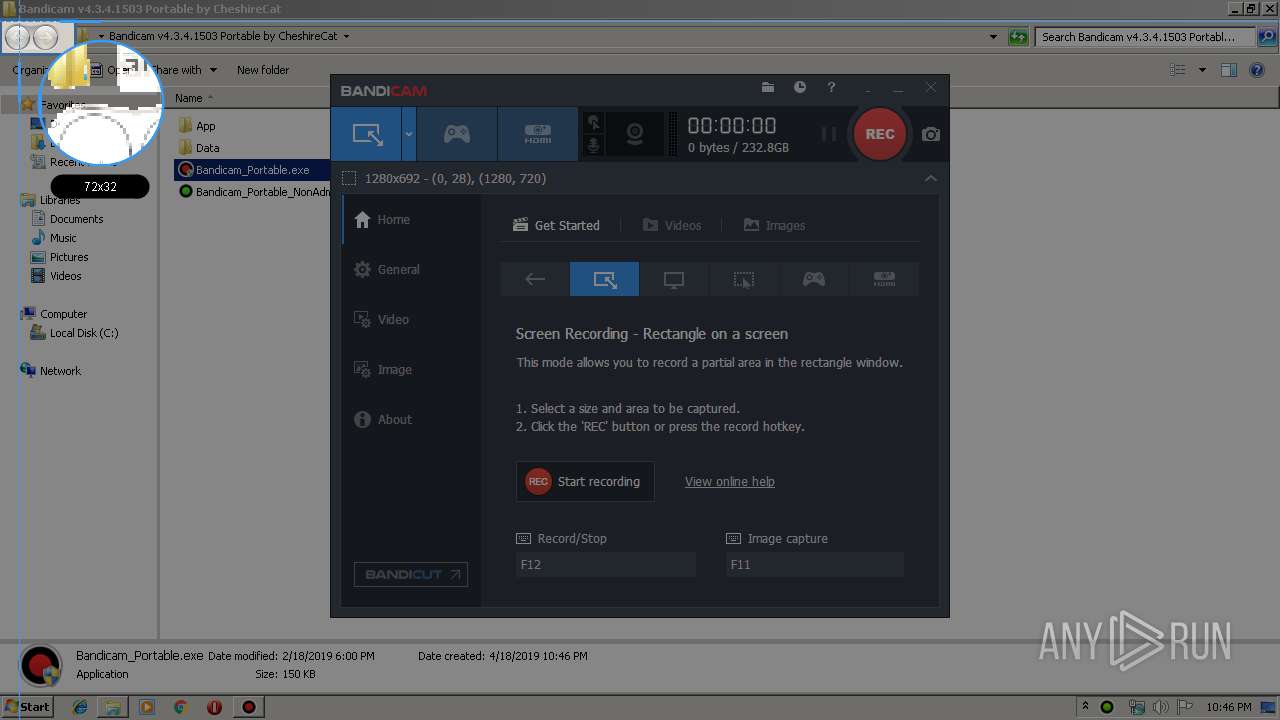Viewport: 1280px width, 720px height.
Task: Open the General settings section
Action: (412, 269)
